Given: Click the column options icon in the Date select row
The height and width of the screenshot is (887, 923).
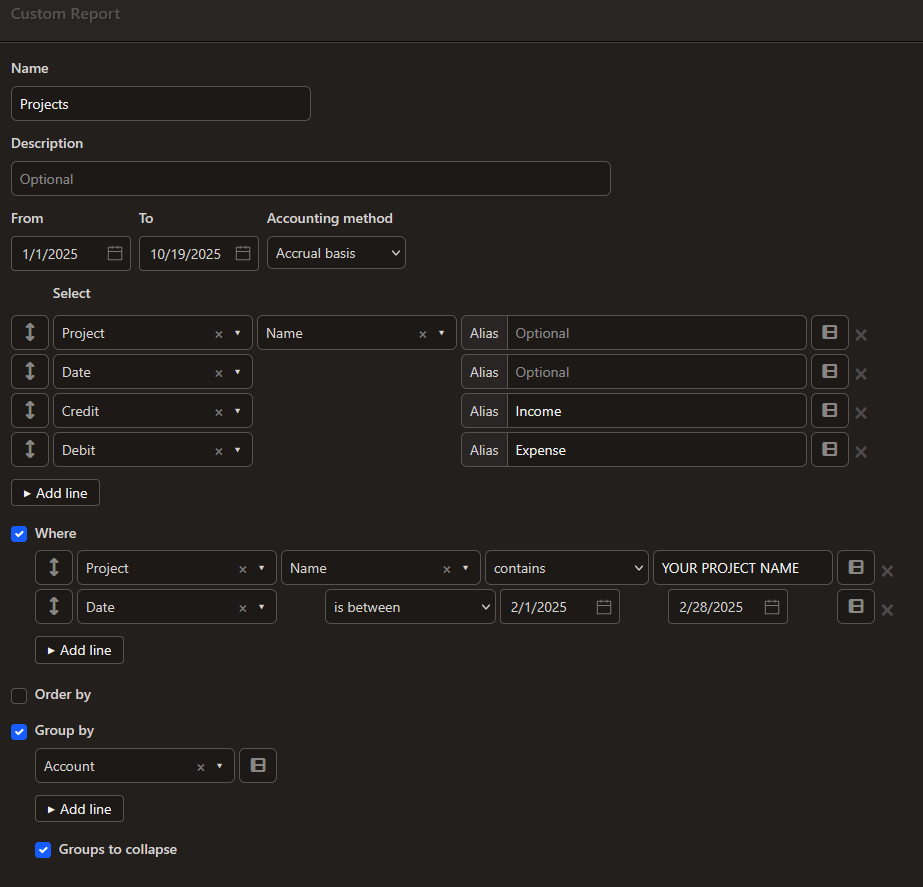Looking at the screenshot, I should tap(829, 371).
